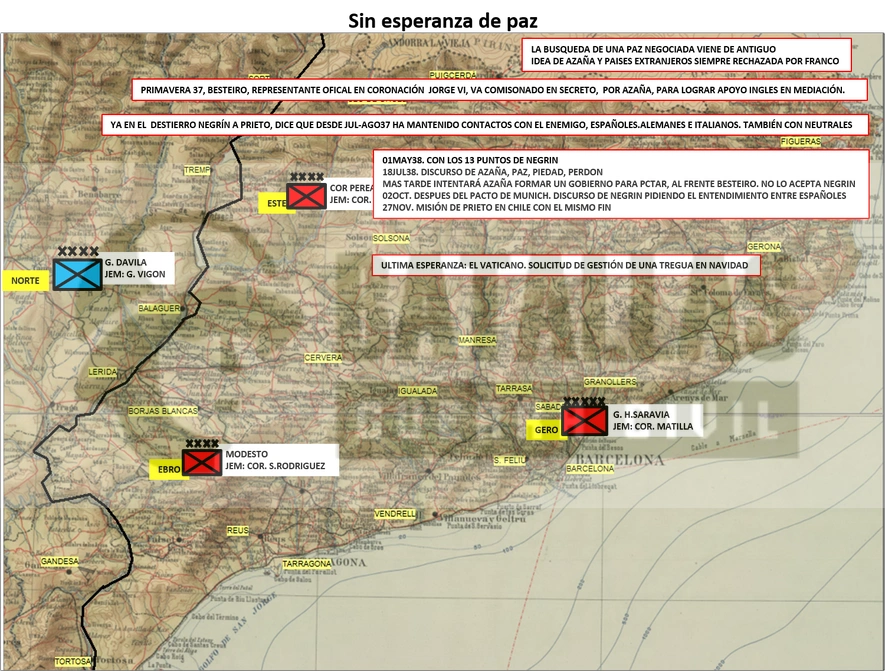Click the 'G. H.SARAVIA' commander name
This screenshot has height=671, width=885.
pyautogui.click(x=641, y=414)
